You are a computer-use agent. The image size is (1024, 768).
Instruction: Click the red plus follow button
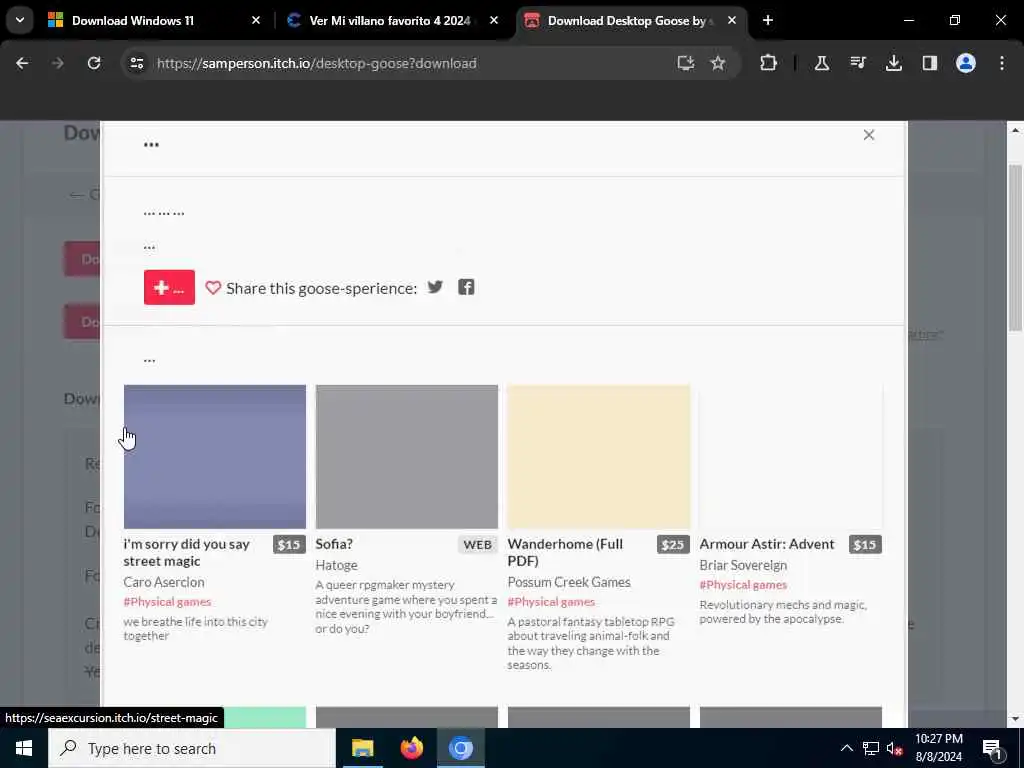tap(169, 287)
